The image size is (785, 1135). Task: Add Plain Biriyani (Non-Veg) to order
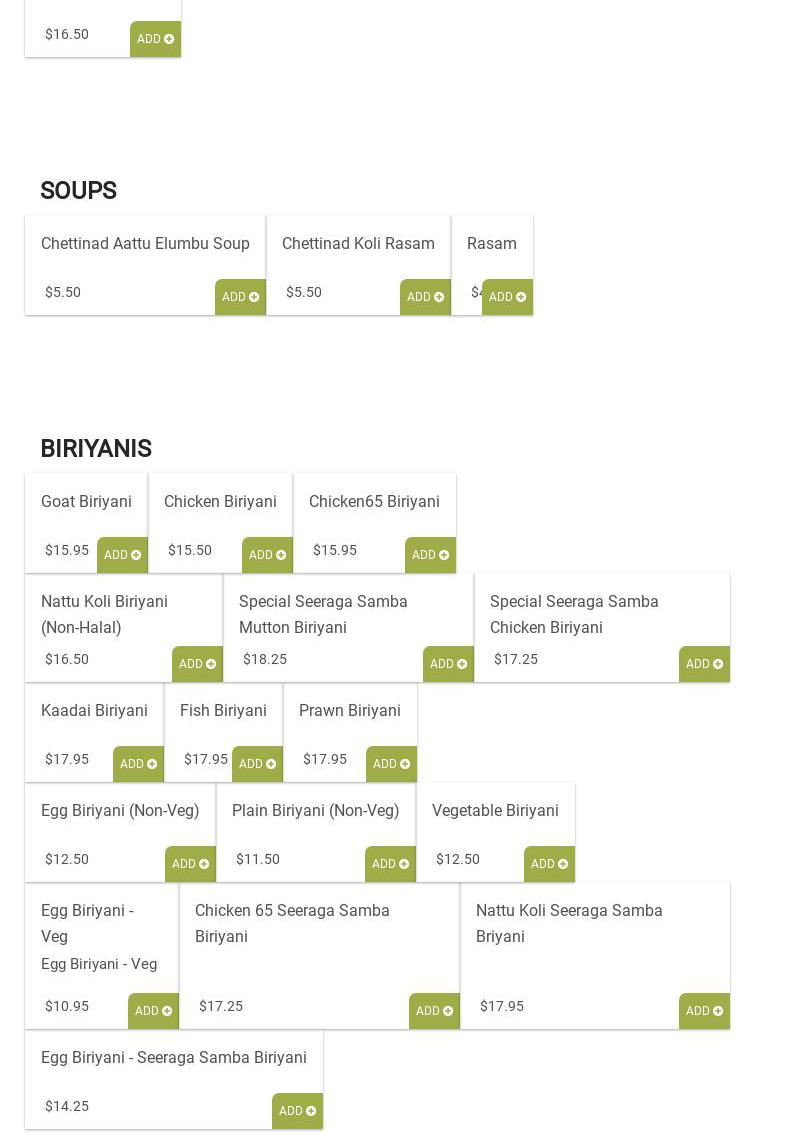coord(390,864)
